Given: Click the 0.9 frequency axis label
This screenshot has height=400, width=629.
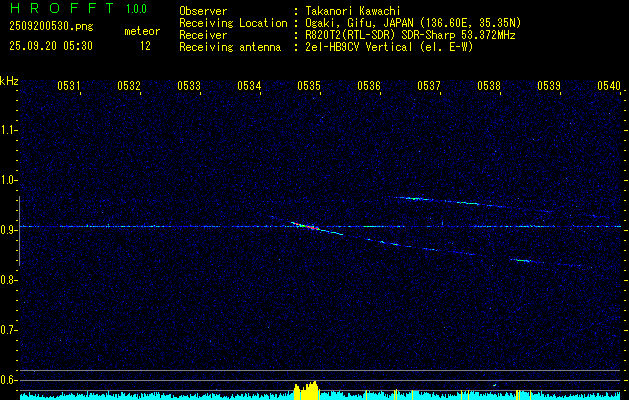Looking at the screenshot, I should [x=7, y=230].
